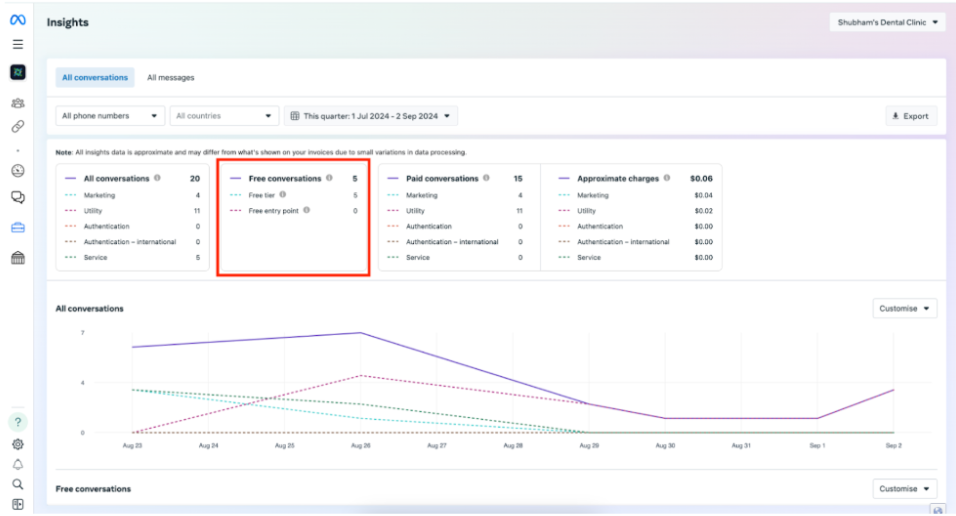Open Customise for All conversations chart
The height and width of the screenshot is (516, 956).
click(904, 308)
